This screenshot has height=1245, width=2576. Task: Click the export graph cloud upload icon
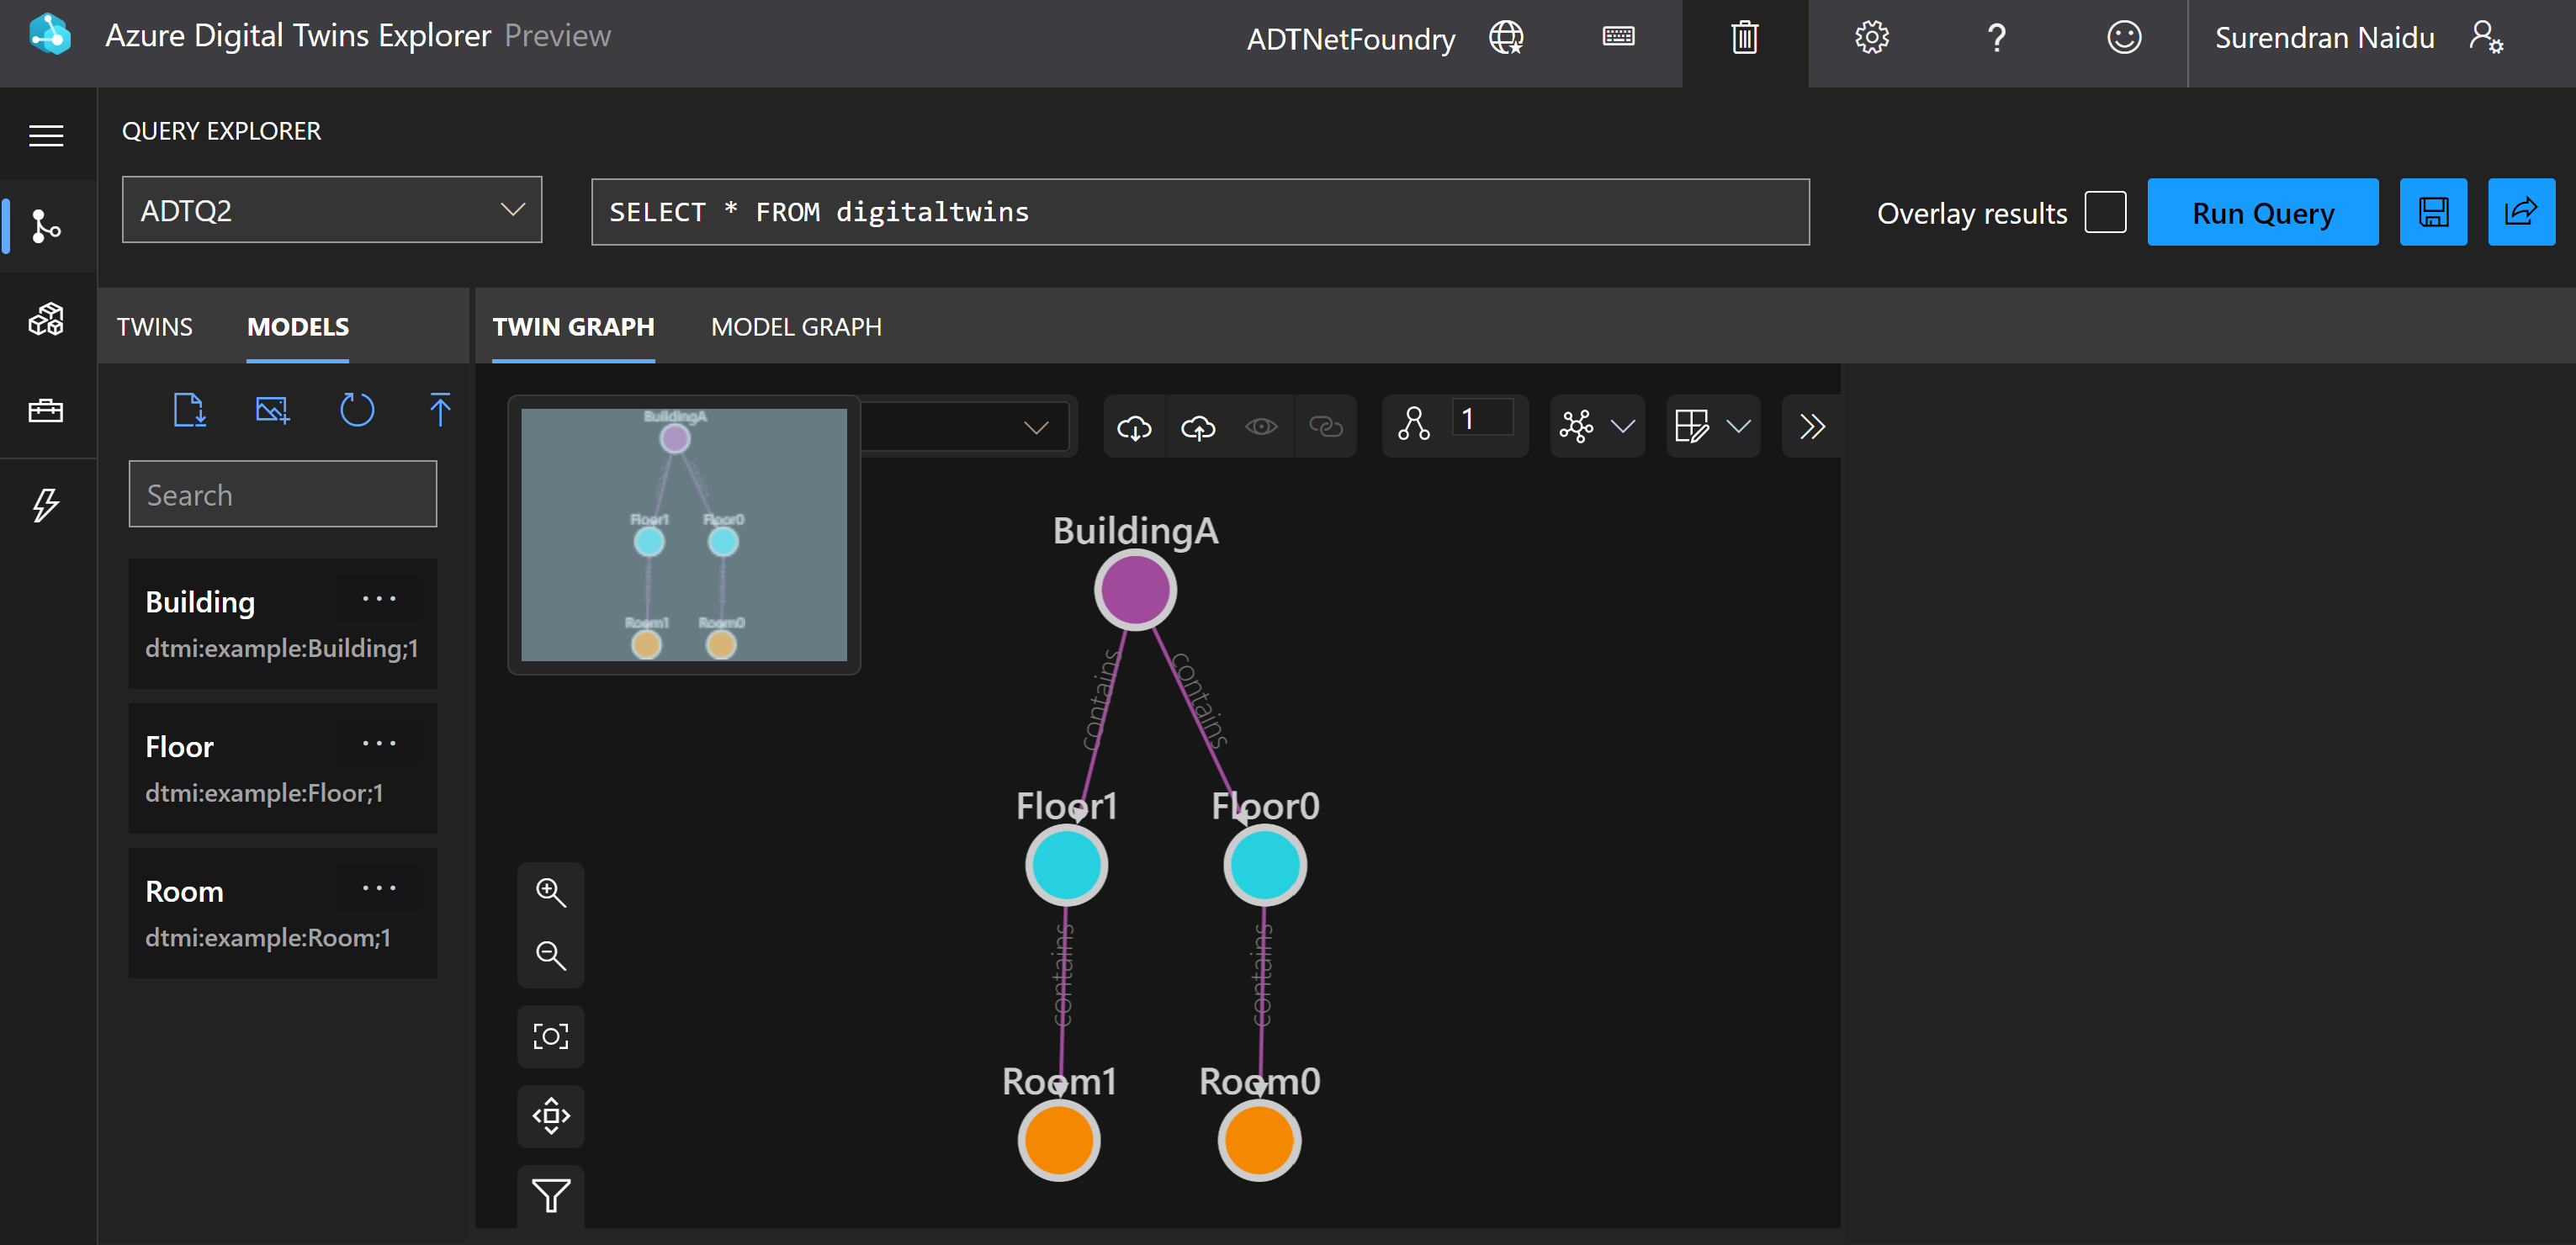(x=1198, y=427)
